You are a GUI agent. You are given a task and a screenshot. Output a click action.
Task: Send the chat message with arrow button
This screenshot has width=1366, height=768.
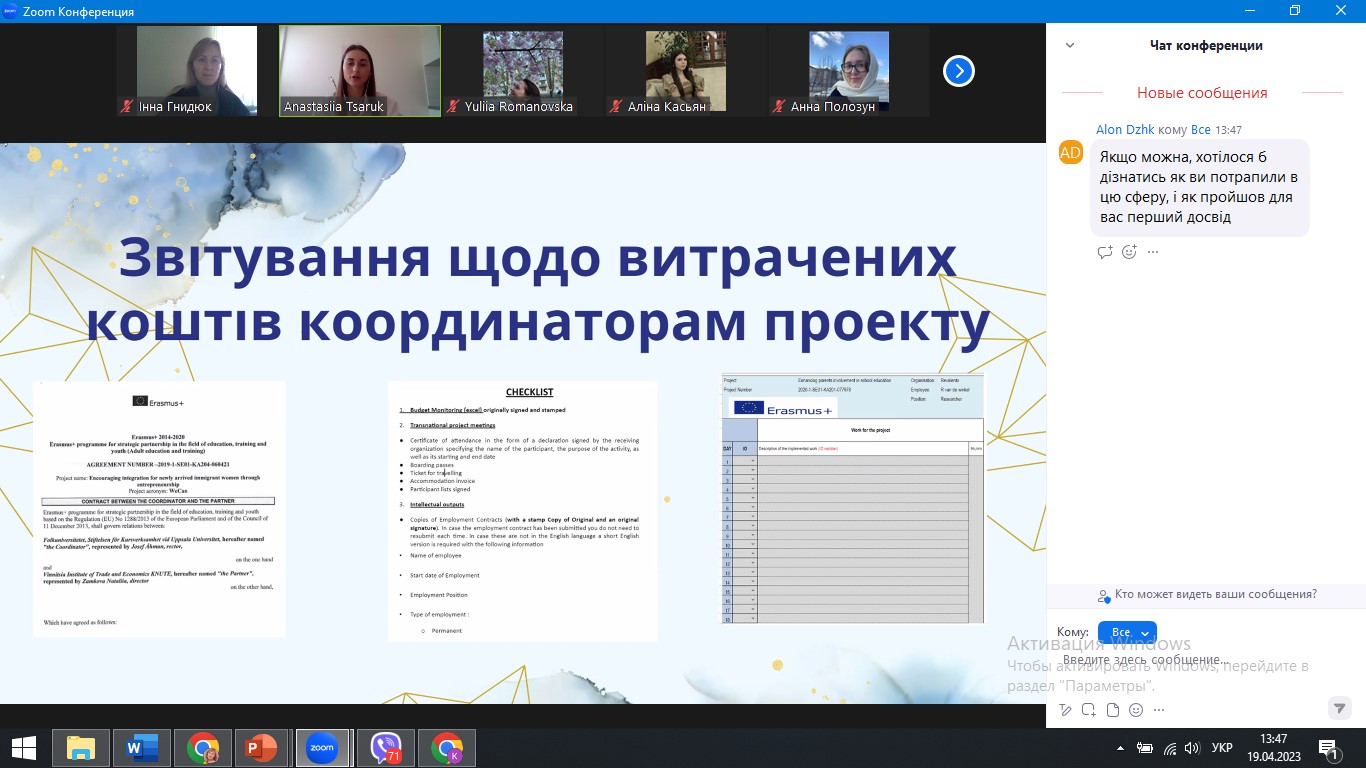1339,708
